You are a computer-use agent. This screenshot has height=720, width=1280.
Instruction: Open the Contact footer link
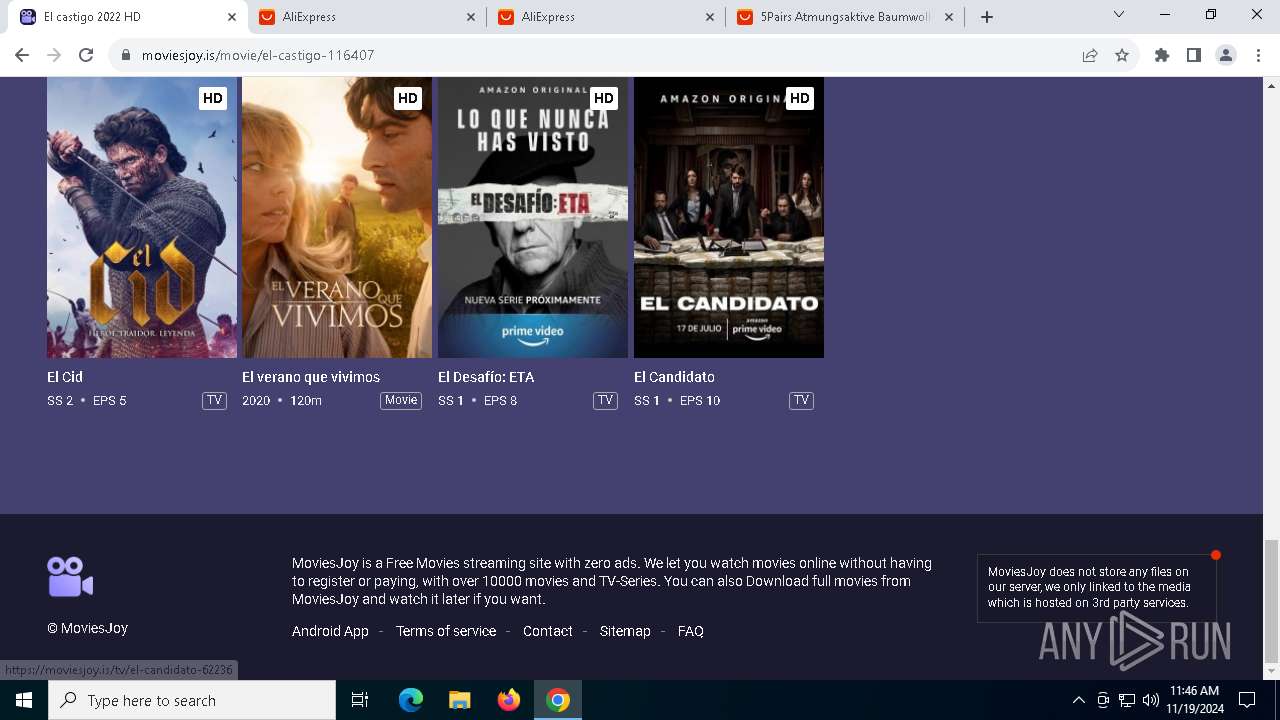(x=548, y=631)
